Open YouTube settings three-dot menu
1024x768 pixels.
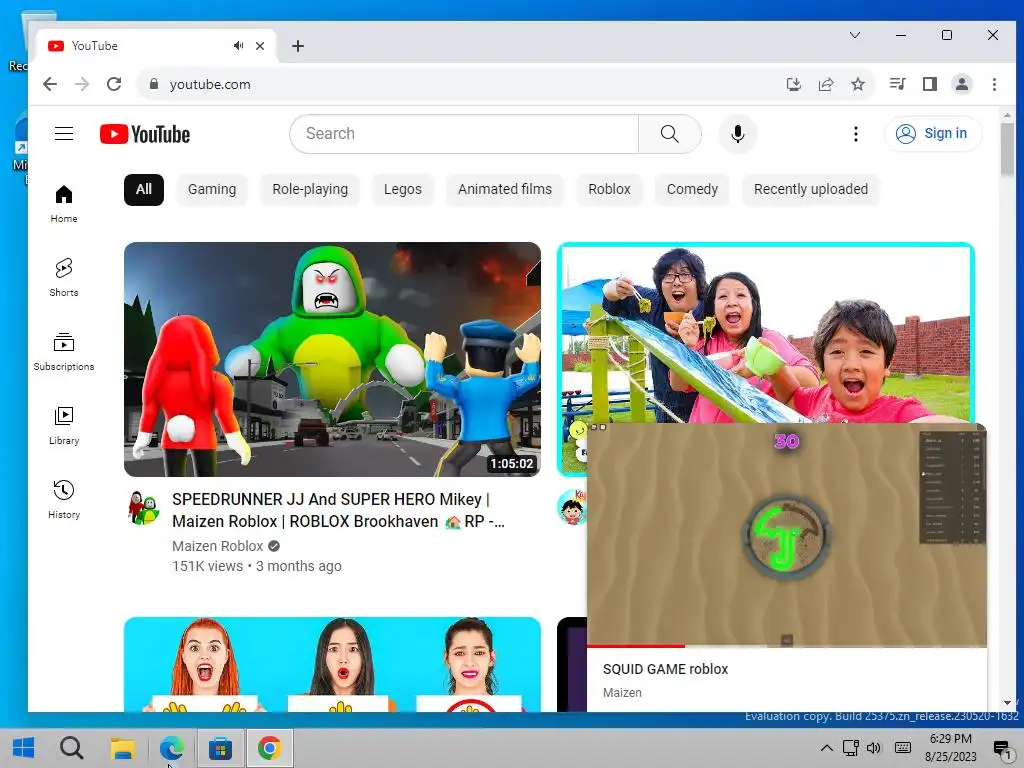[856, 134]
